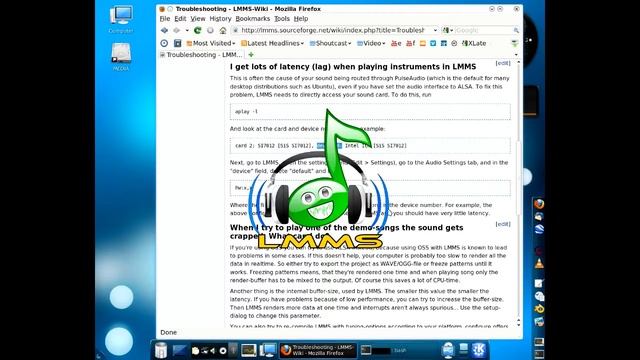Open the trash icon in the bottom panel
The width and height of the screenshot is (640, 360).
(x=161, y=350)
